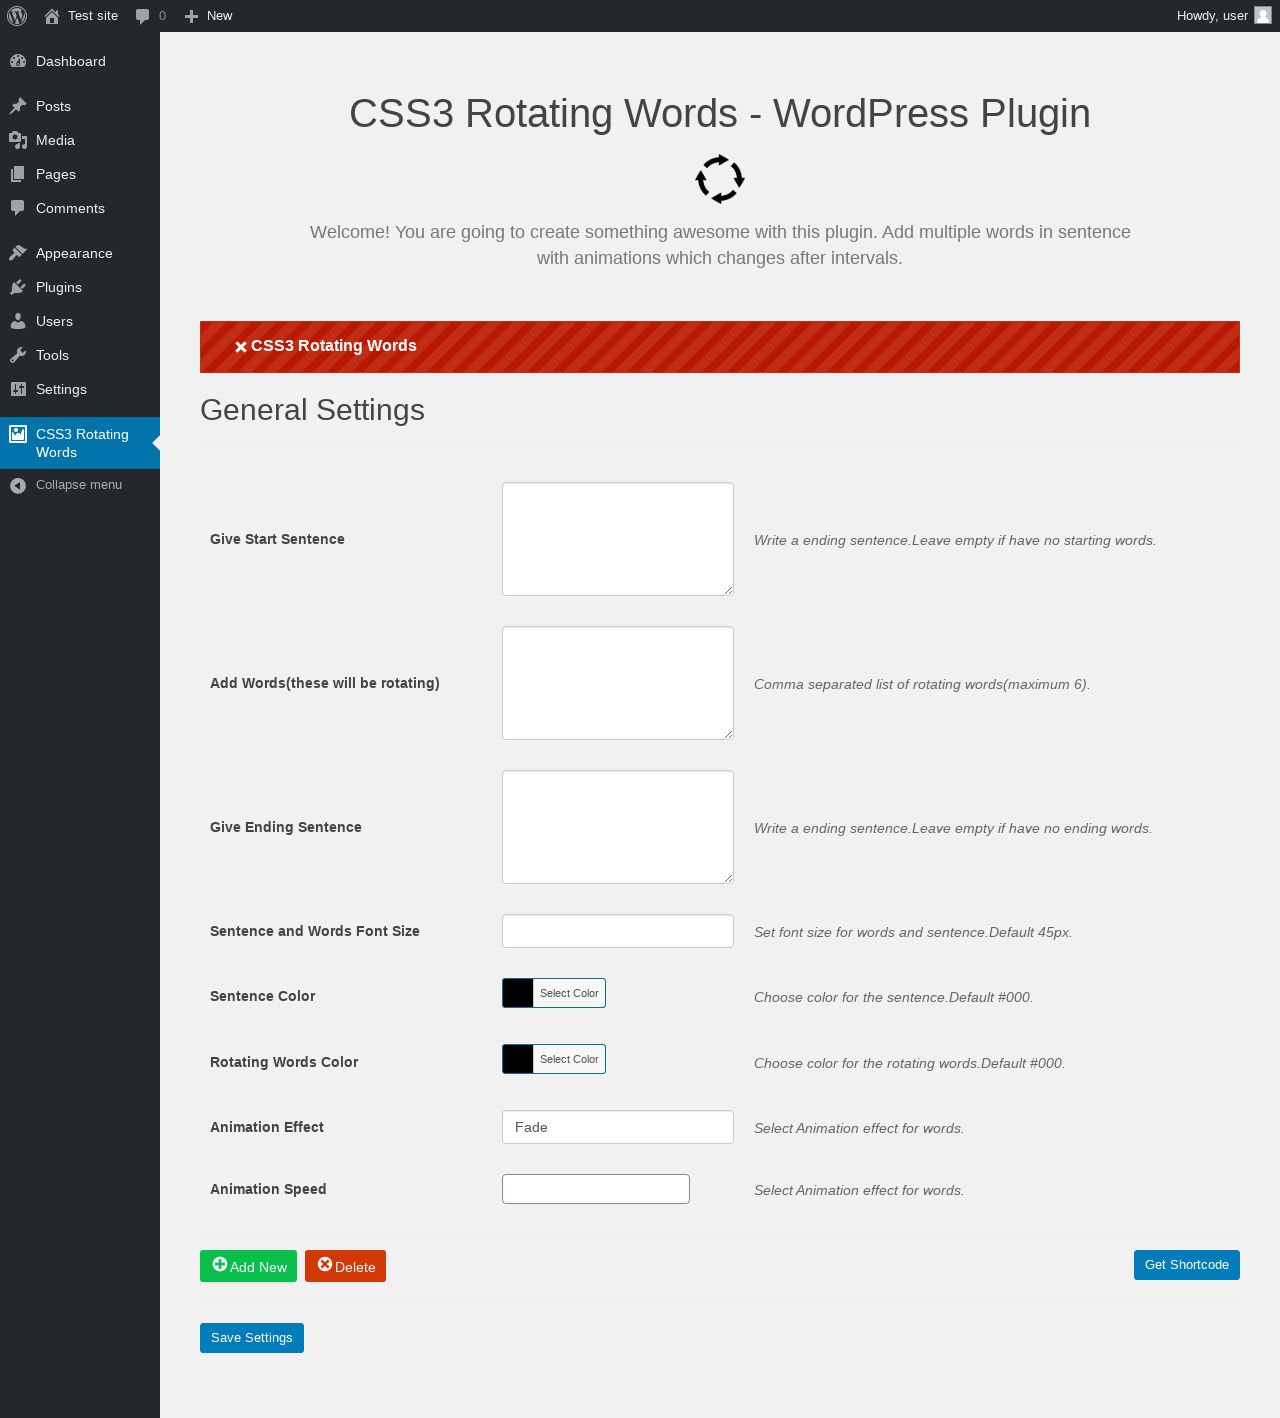
Task: Click the Settings sliders icon
Action: 18,389
